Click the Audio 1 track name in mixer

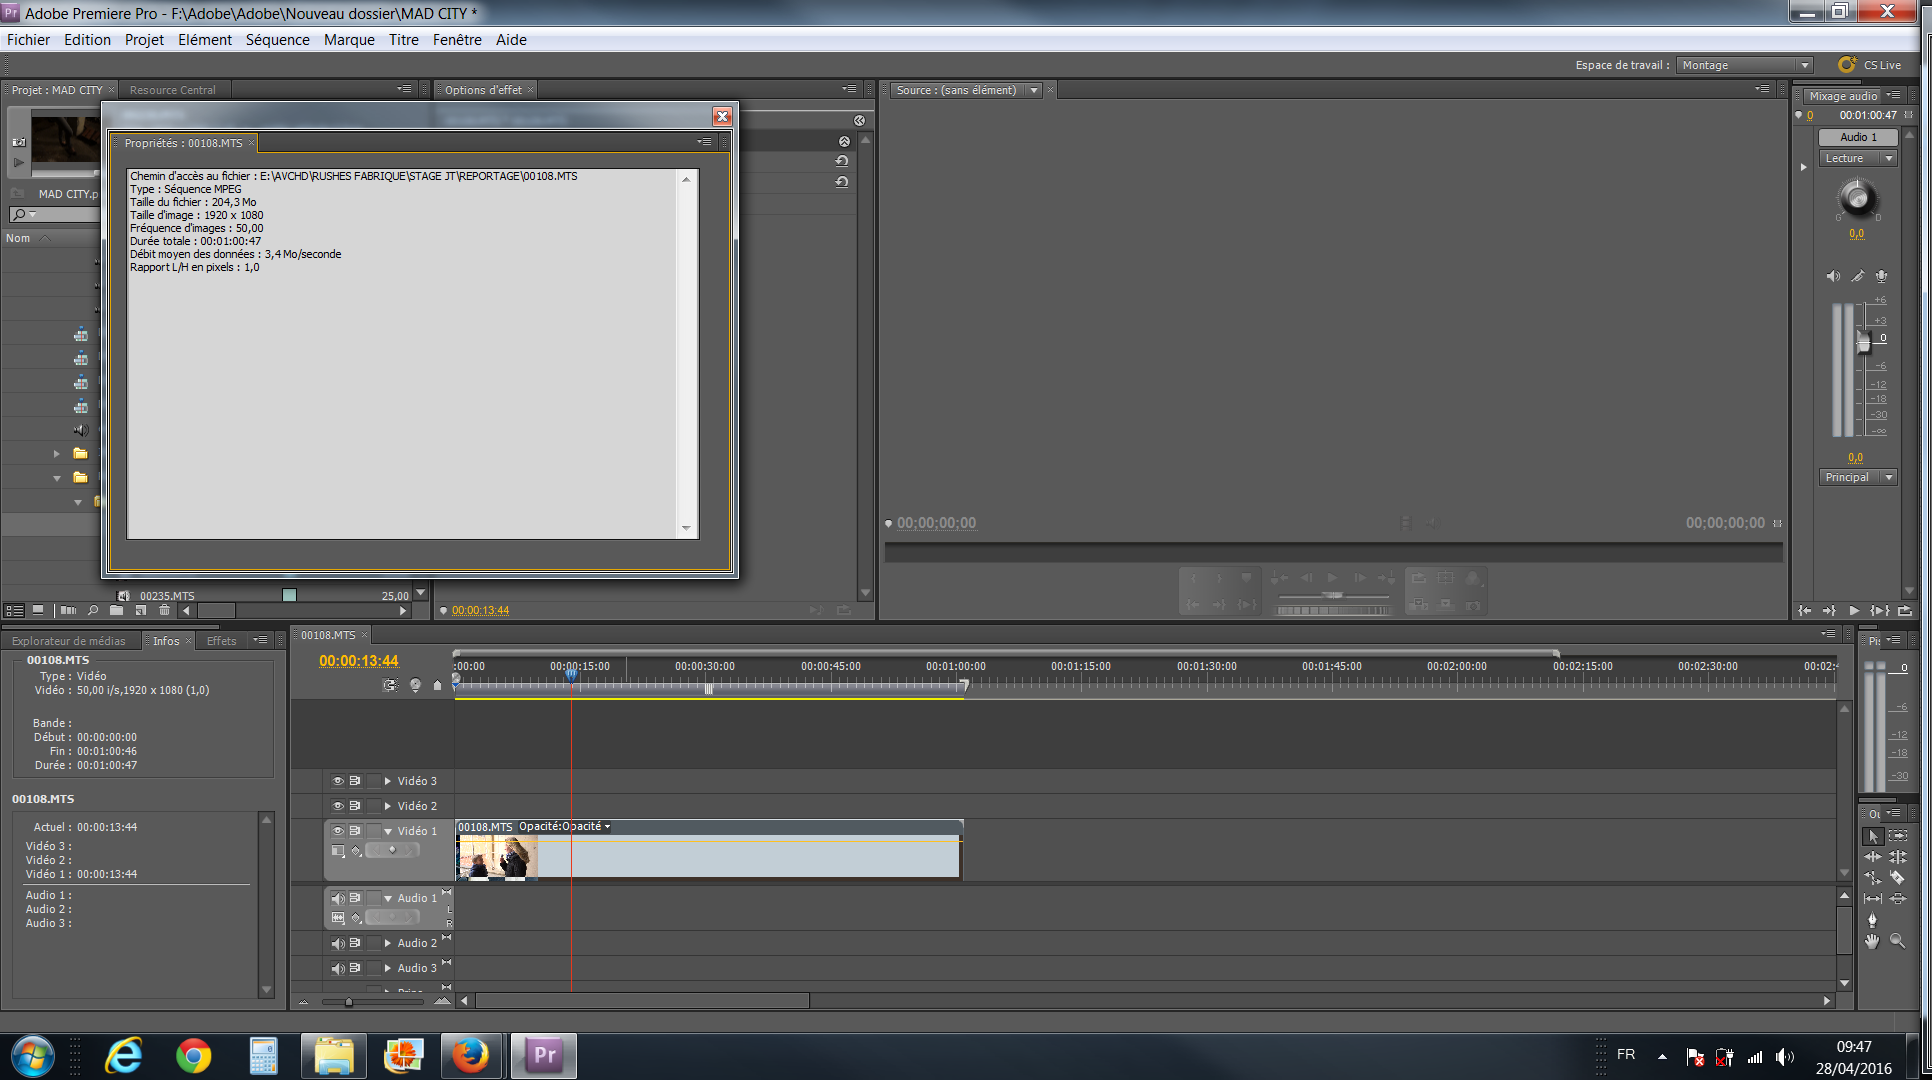coord(1858,137)
